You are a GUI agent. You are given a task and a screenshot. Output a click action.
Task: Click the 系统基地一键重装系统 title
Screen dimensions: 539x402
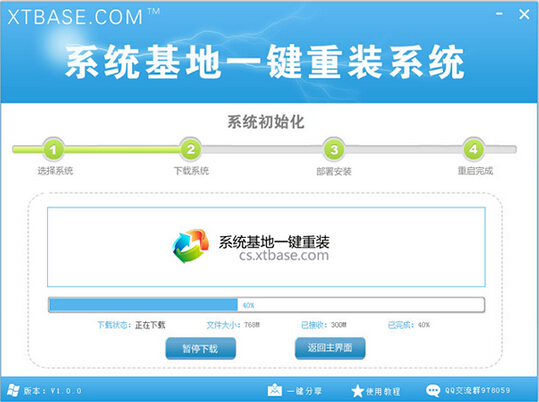265,62
